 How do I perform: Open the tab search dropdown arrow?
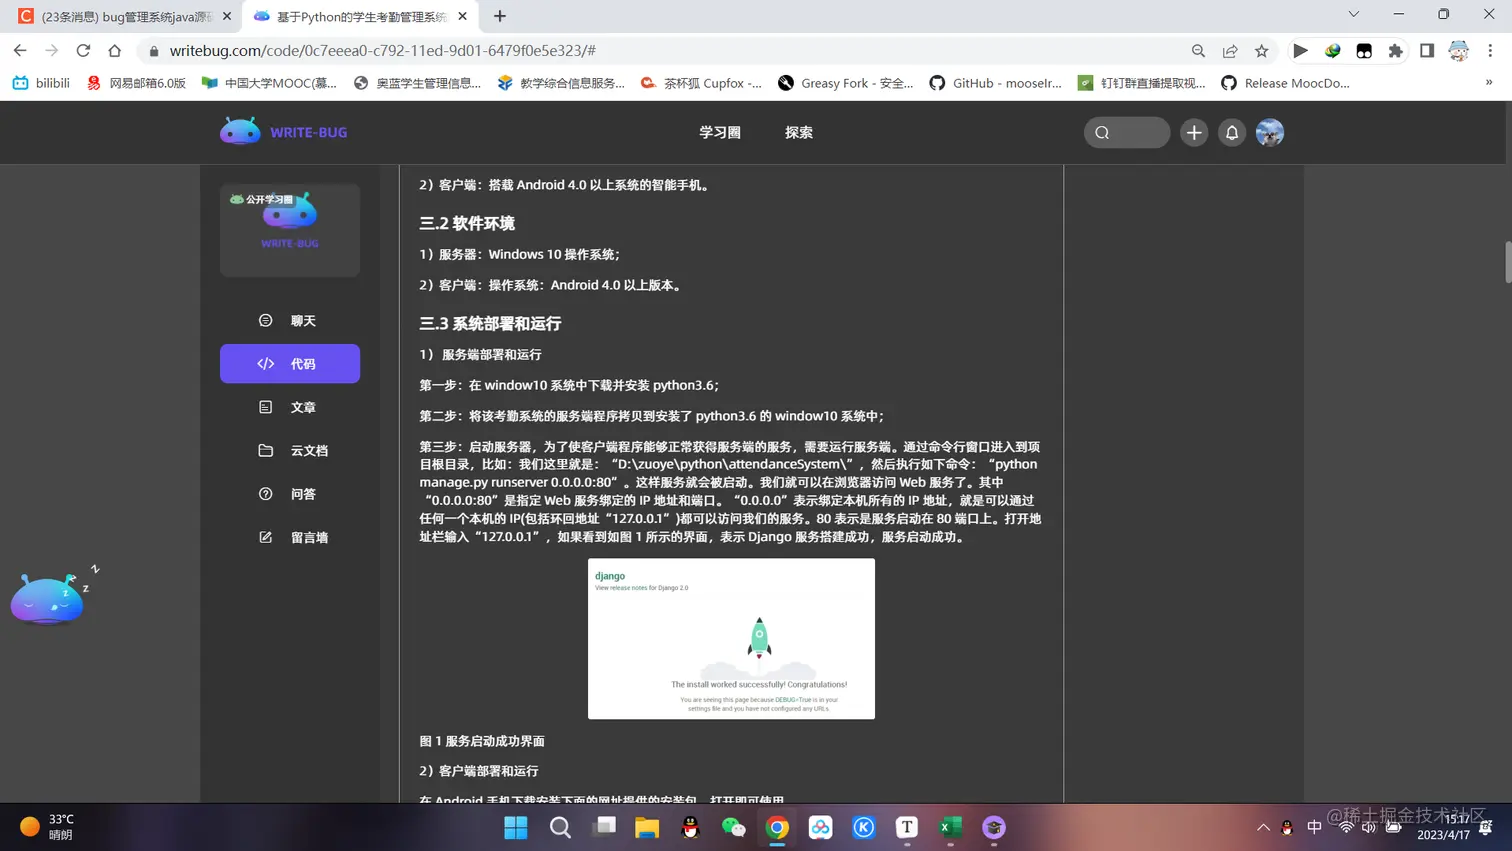(x=1354, y=15)
